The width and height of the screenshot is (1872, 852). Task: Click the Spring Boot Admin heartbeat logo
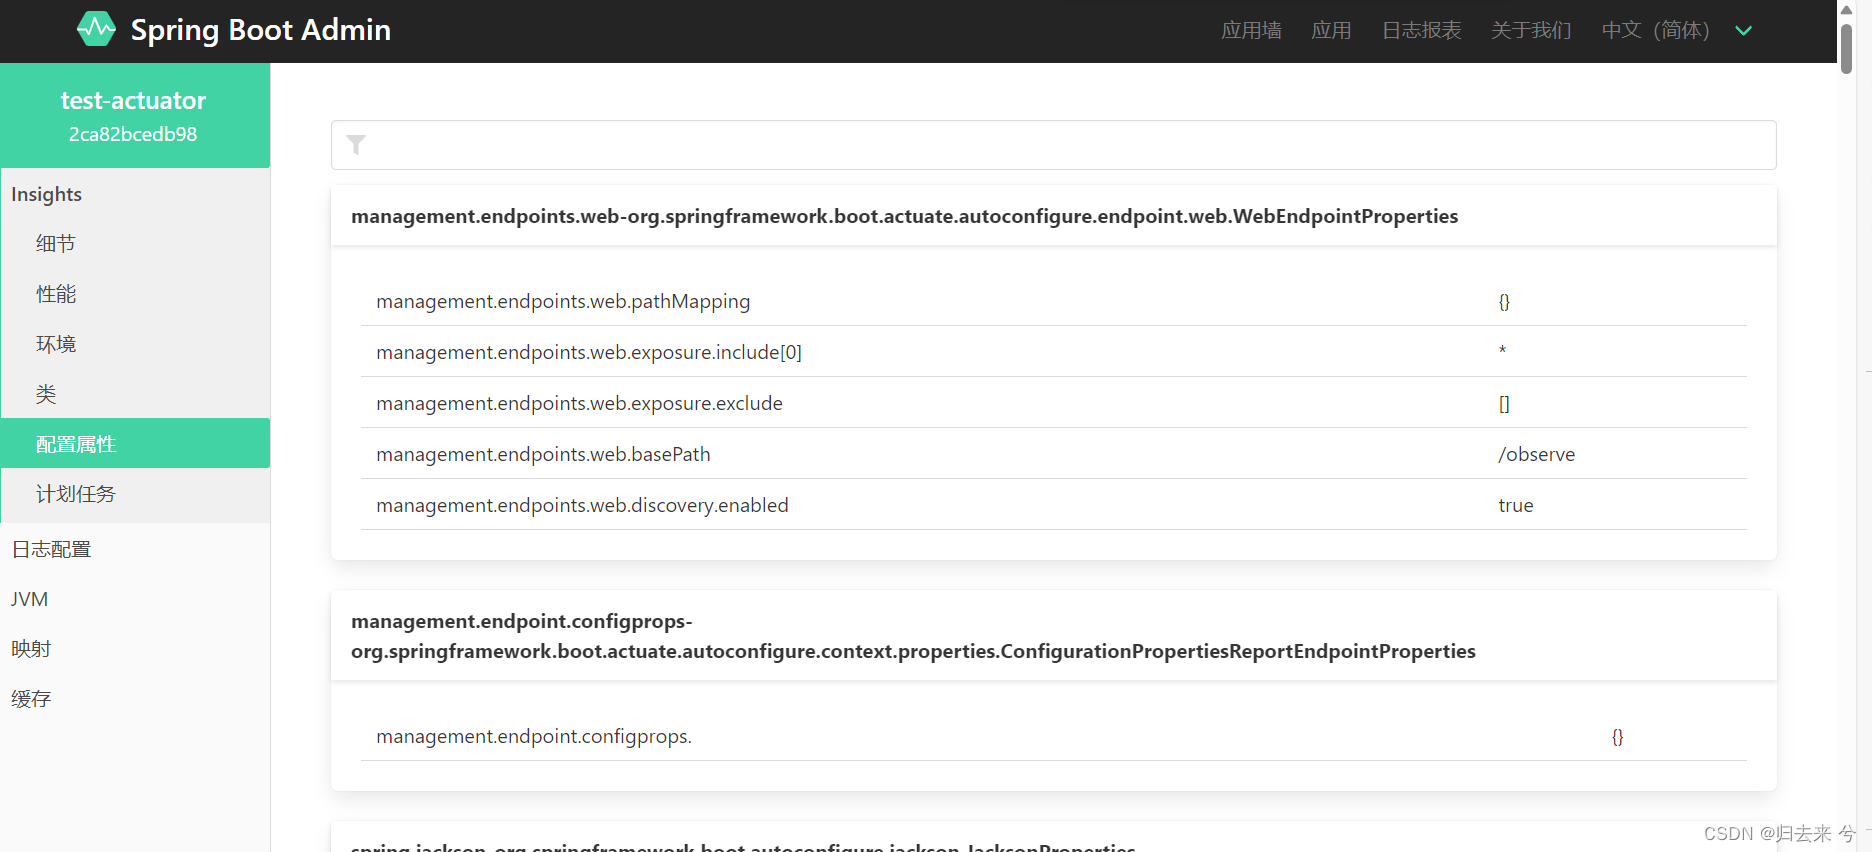pos(97,29)
